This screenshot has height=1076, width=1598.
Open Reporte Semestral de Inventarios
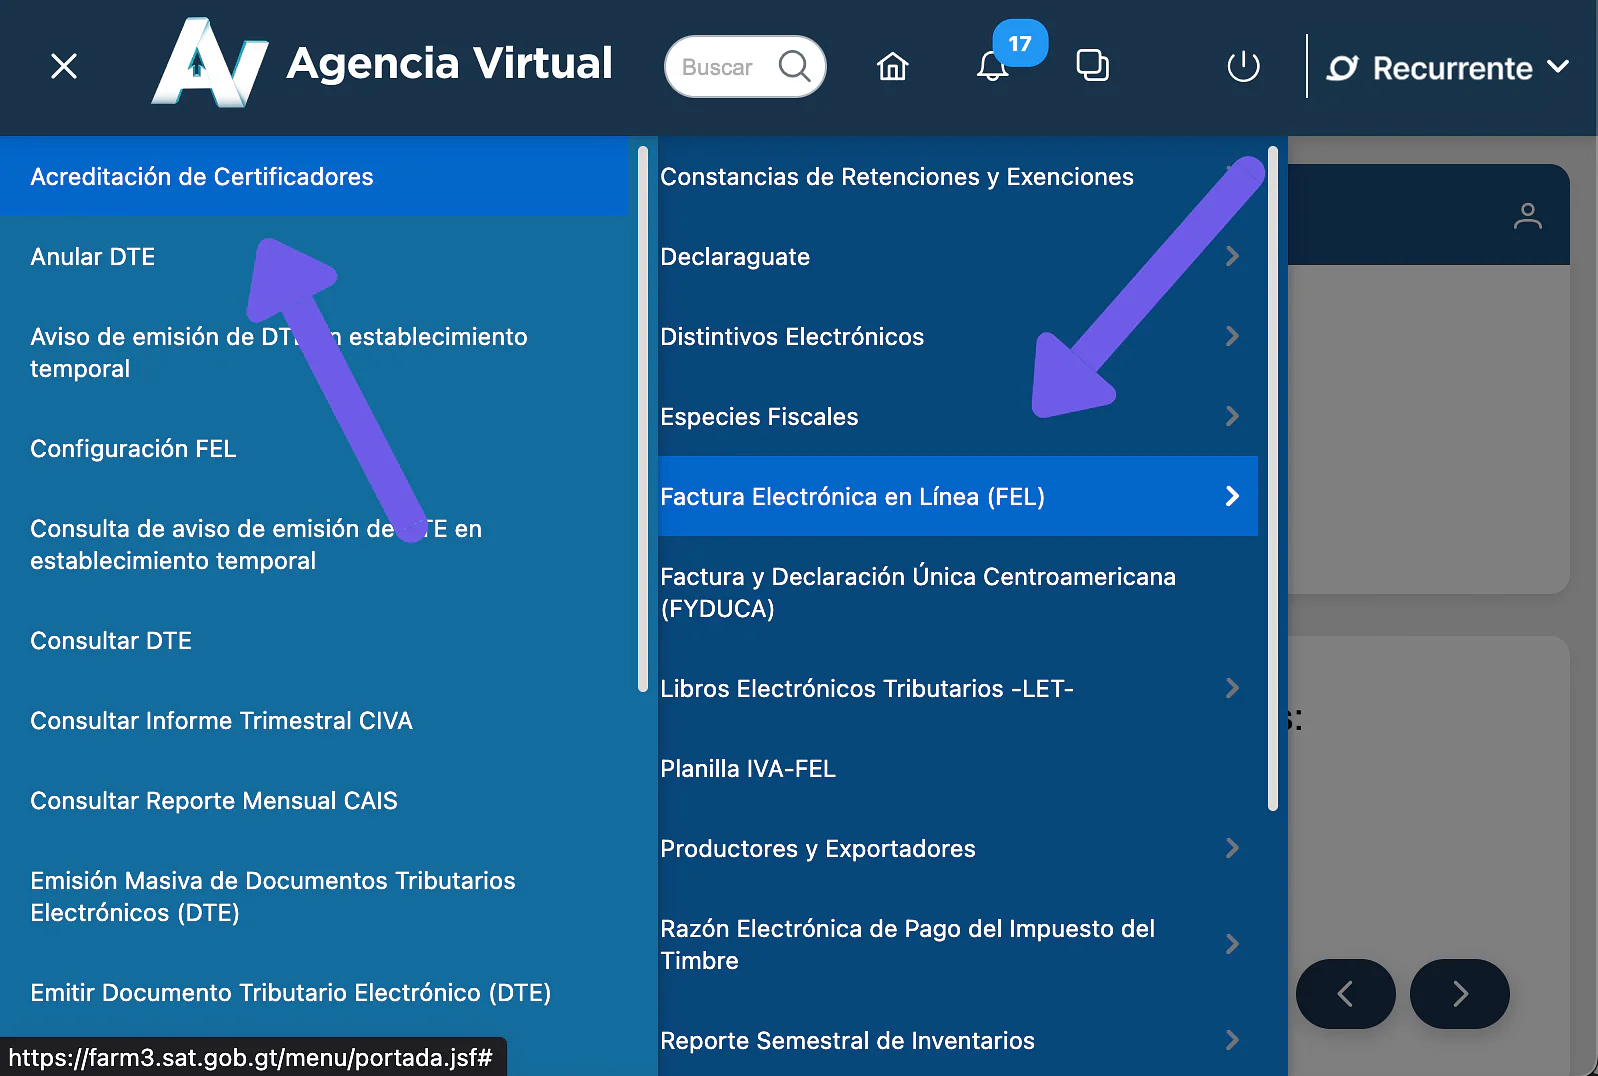tap(958, 1040)
